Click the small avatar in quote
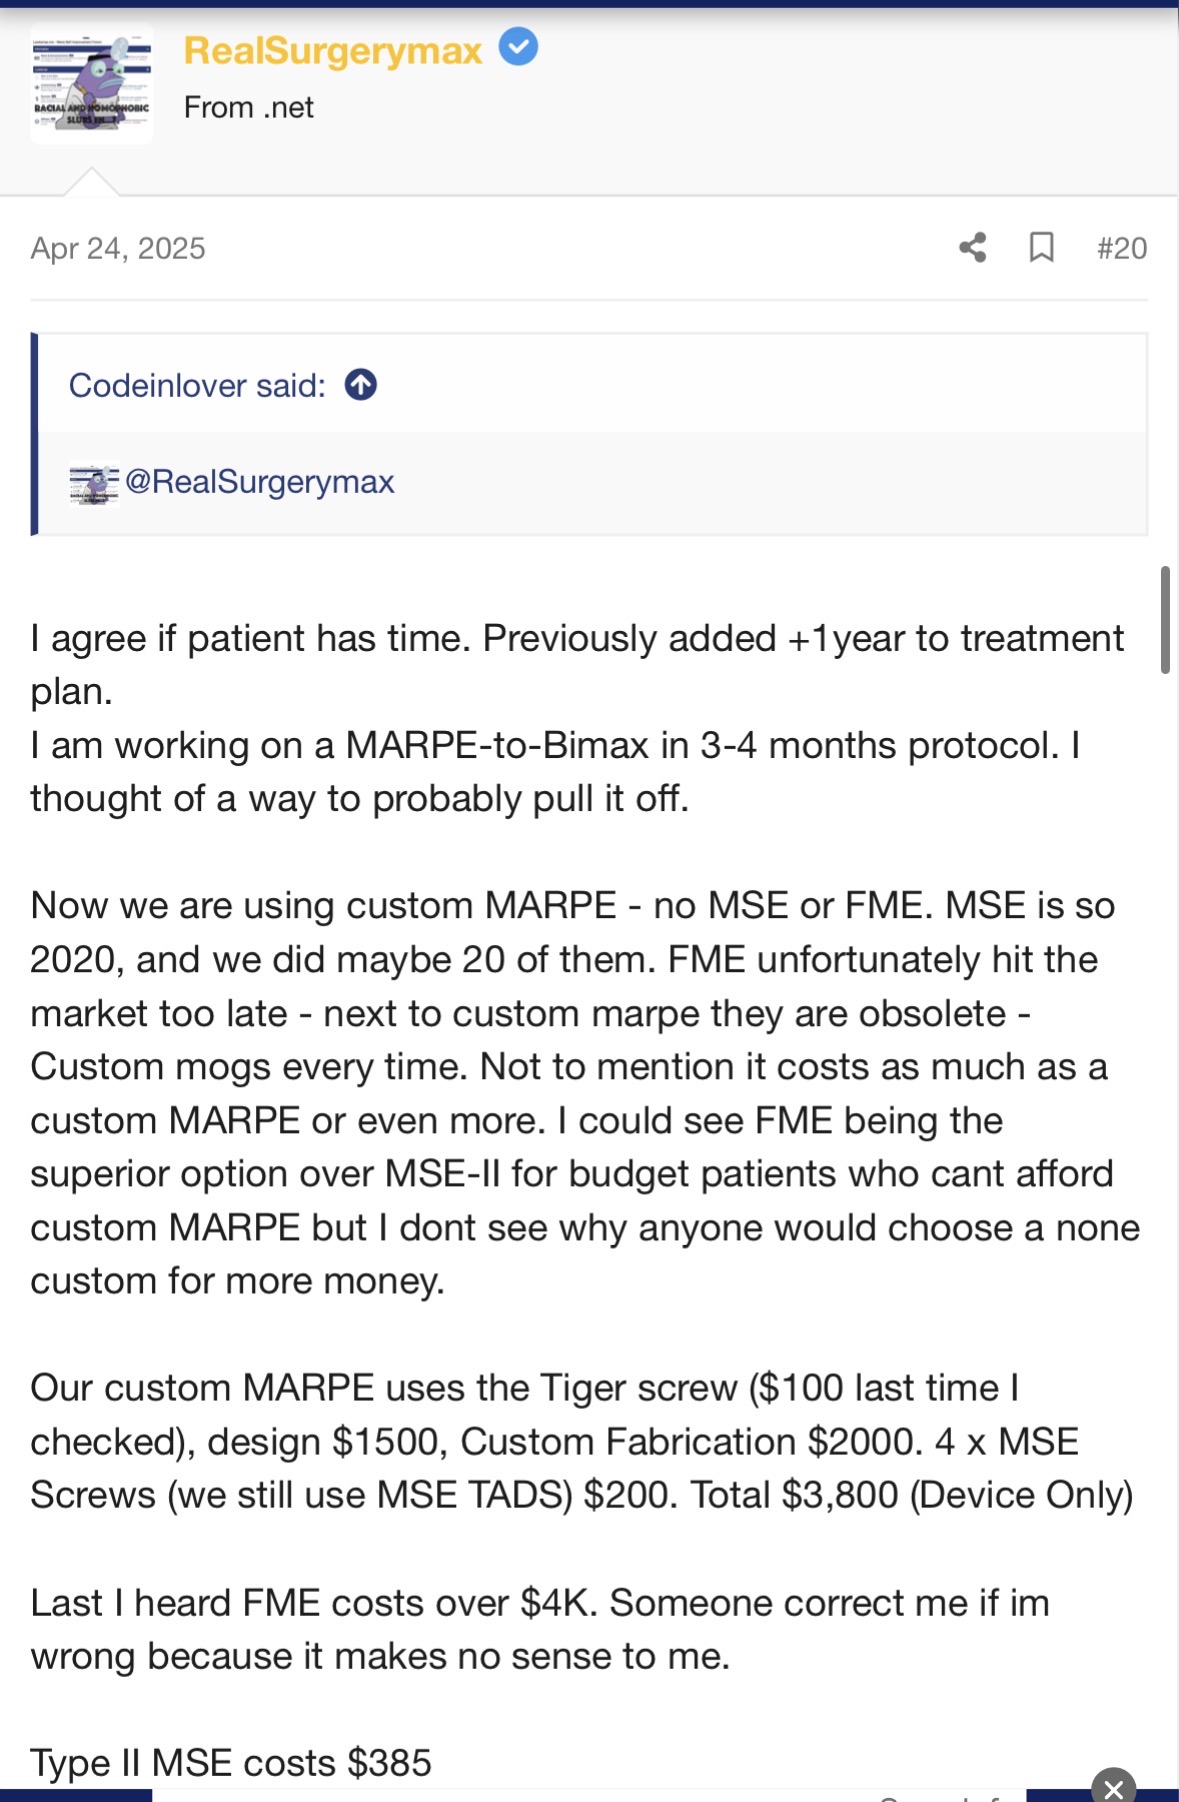Screen dimensions: 1179x1802 pyautogui.click(x=94, y=483)
